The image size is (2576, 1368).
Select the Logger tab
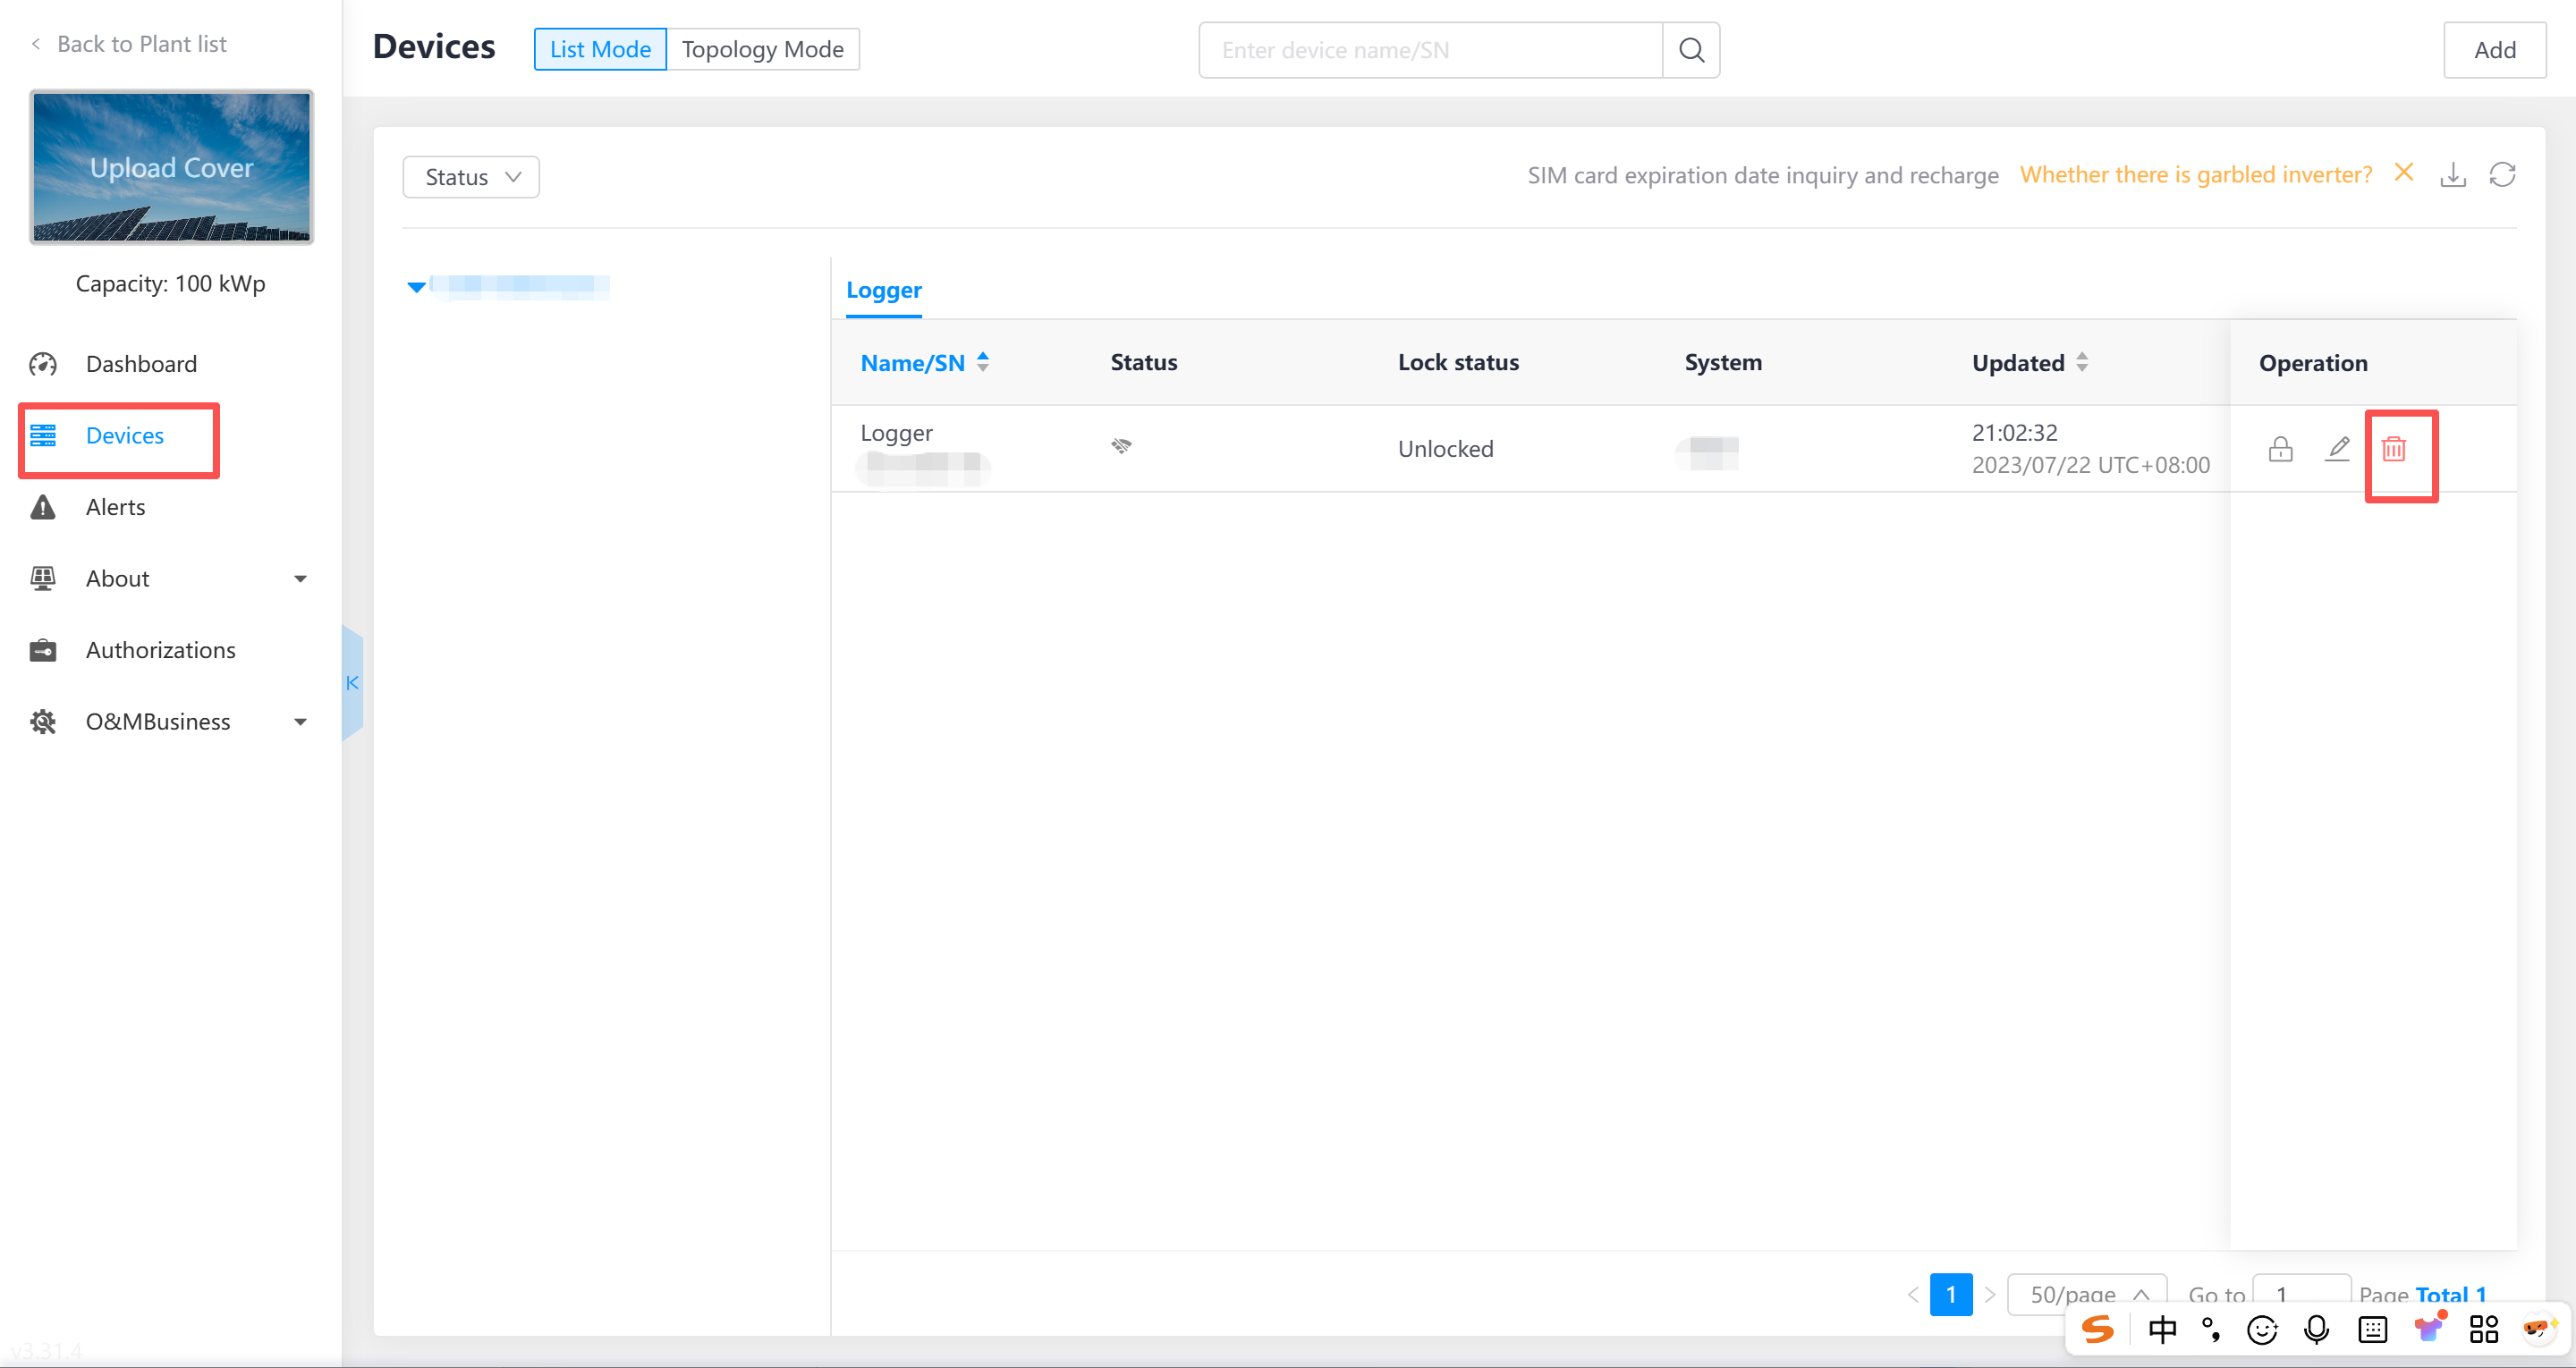tap(883, 290)
